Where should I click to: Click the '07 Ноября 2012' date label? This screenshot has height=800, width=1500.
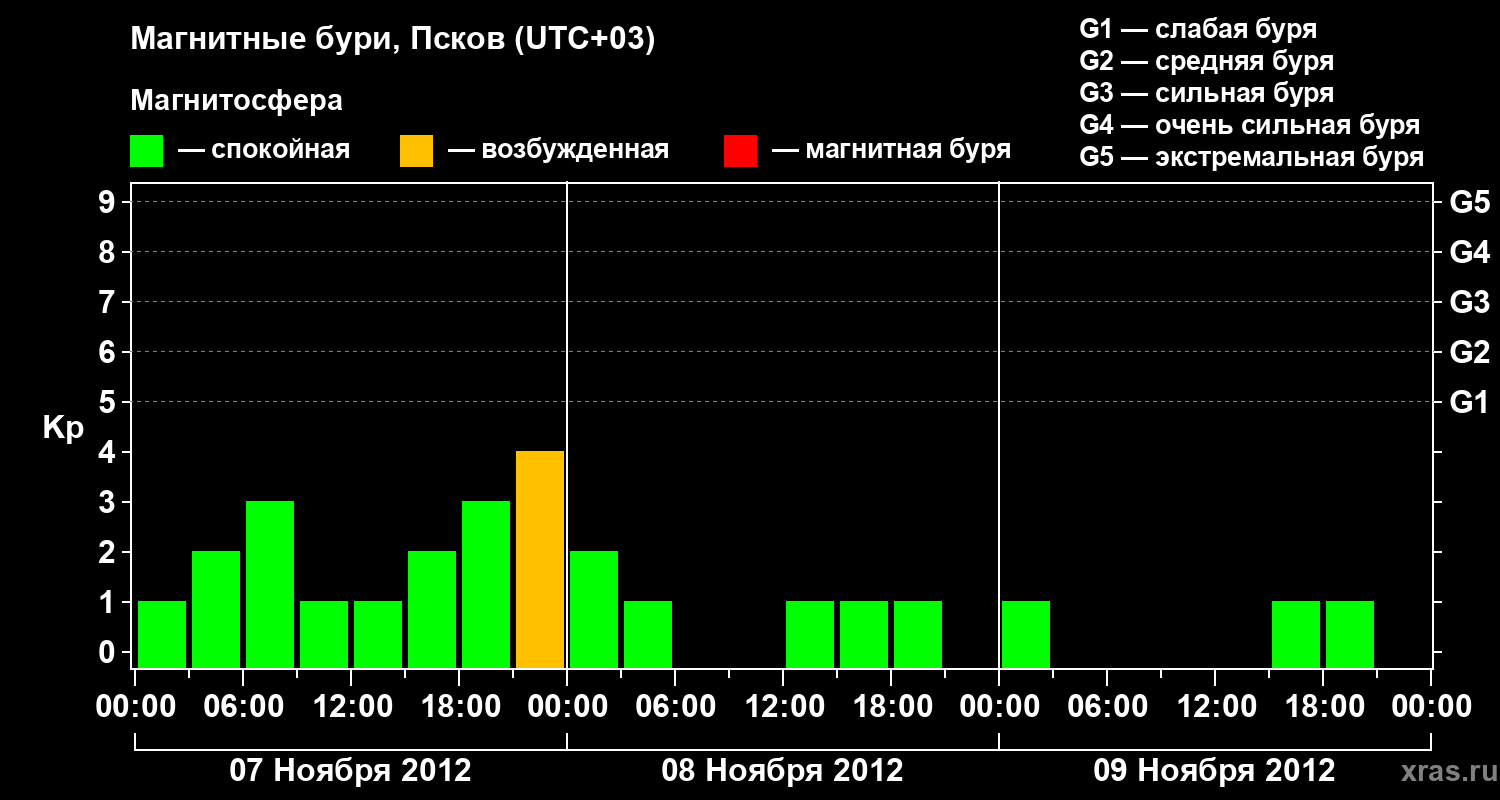coord(350,771)
